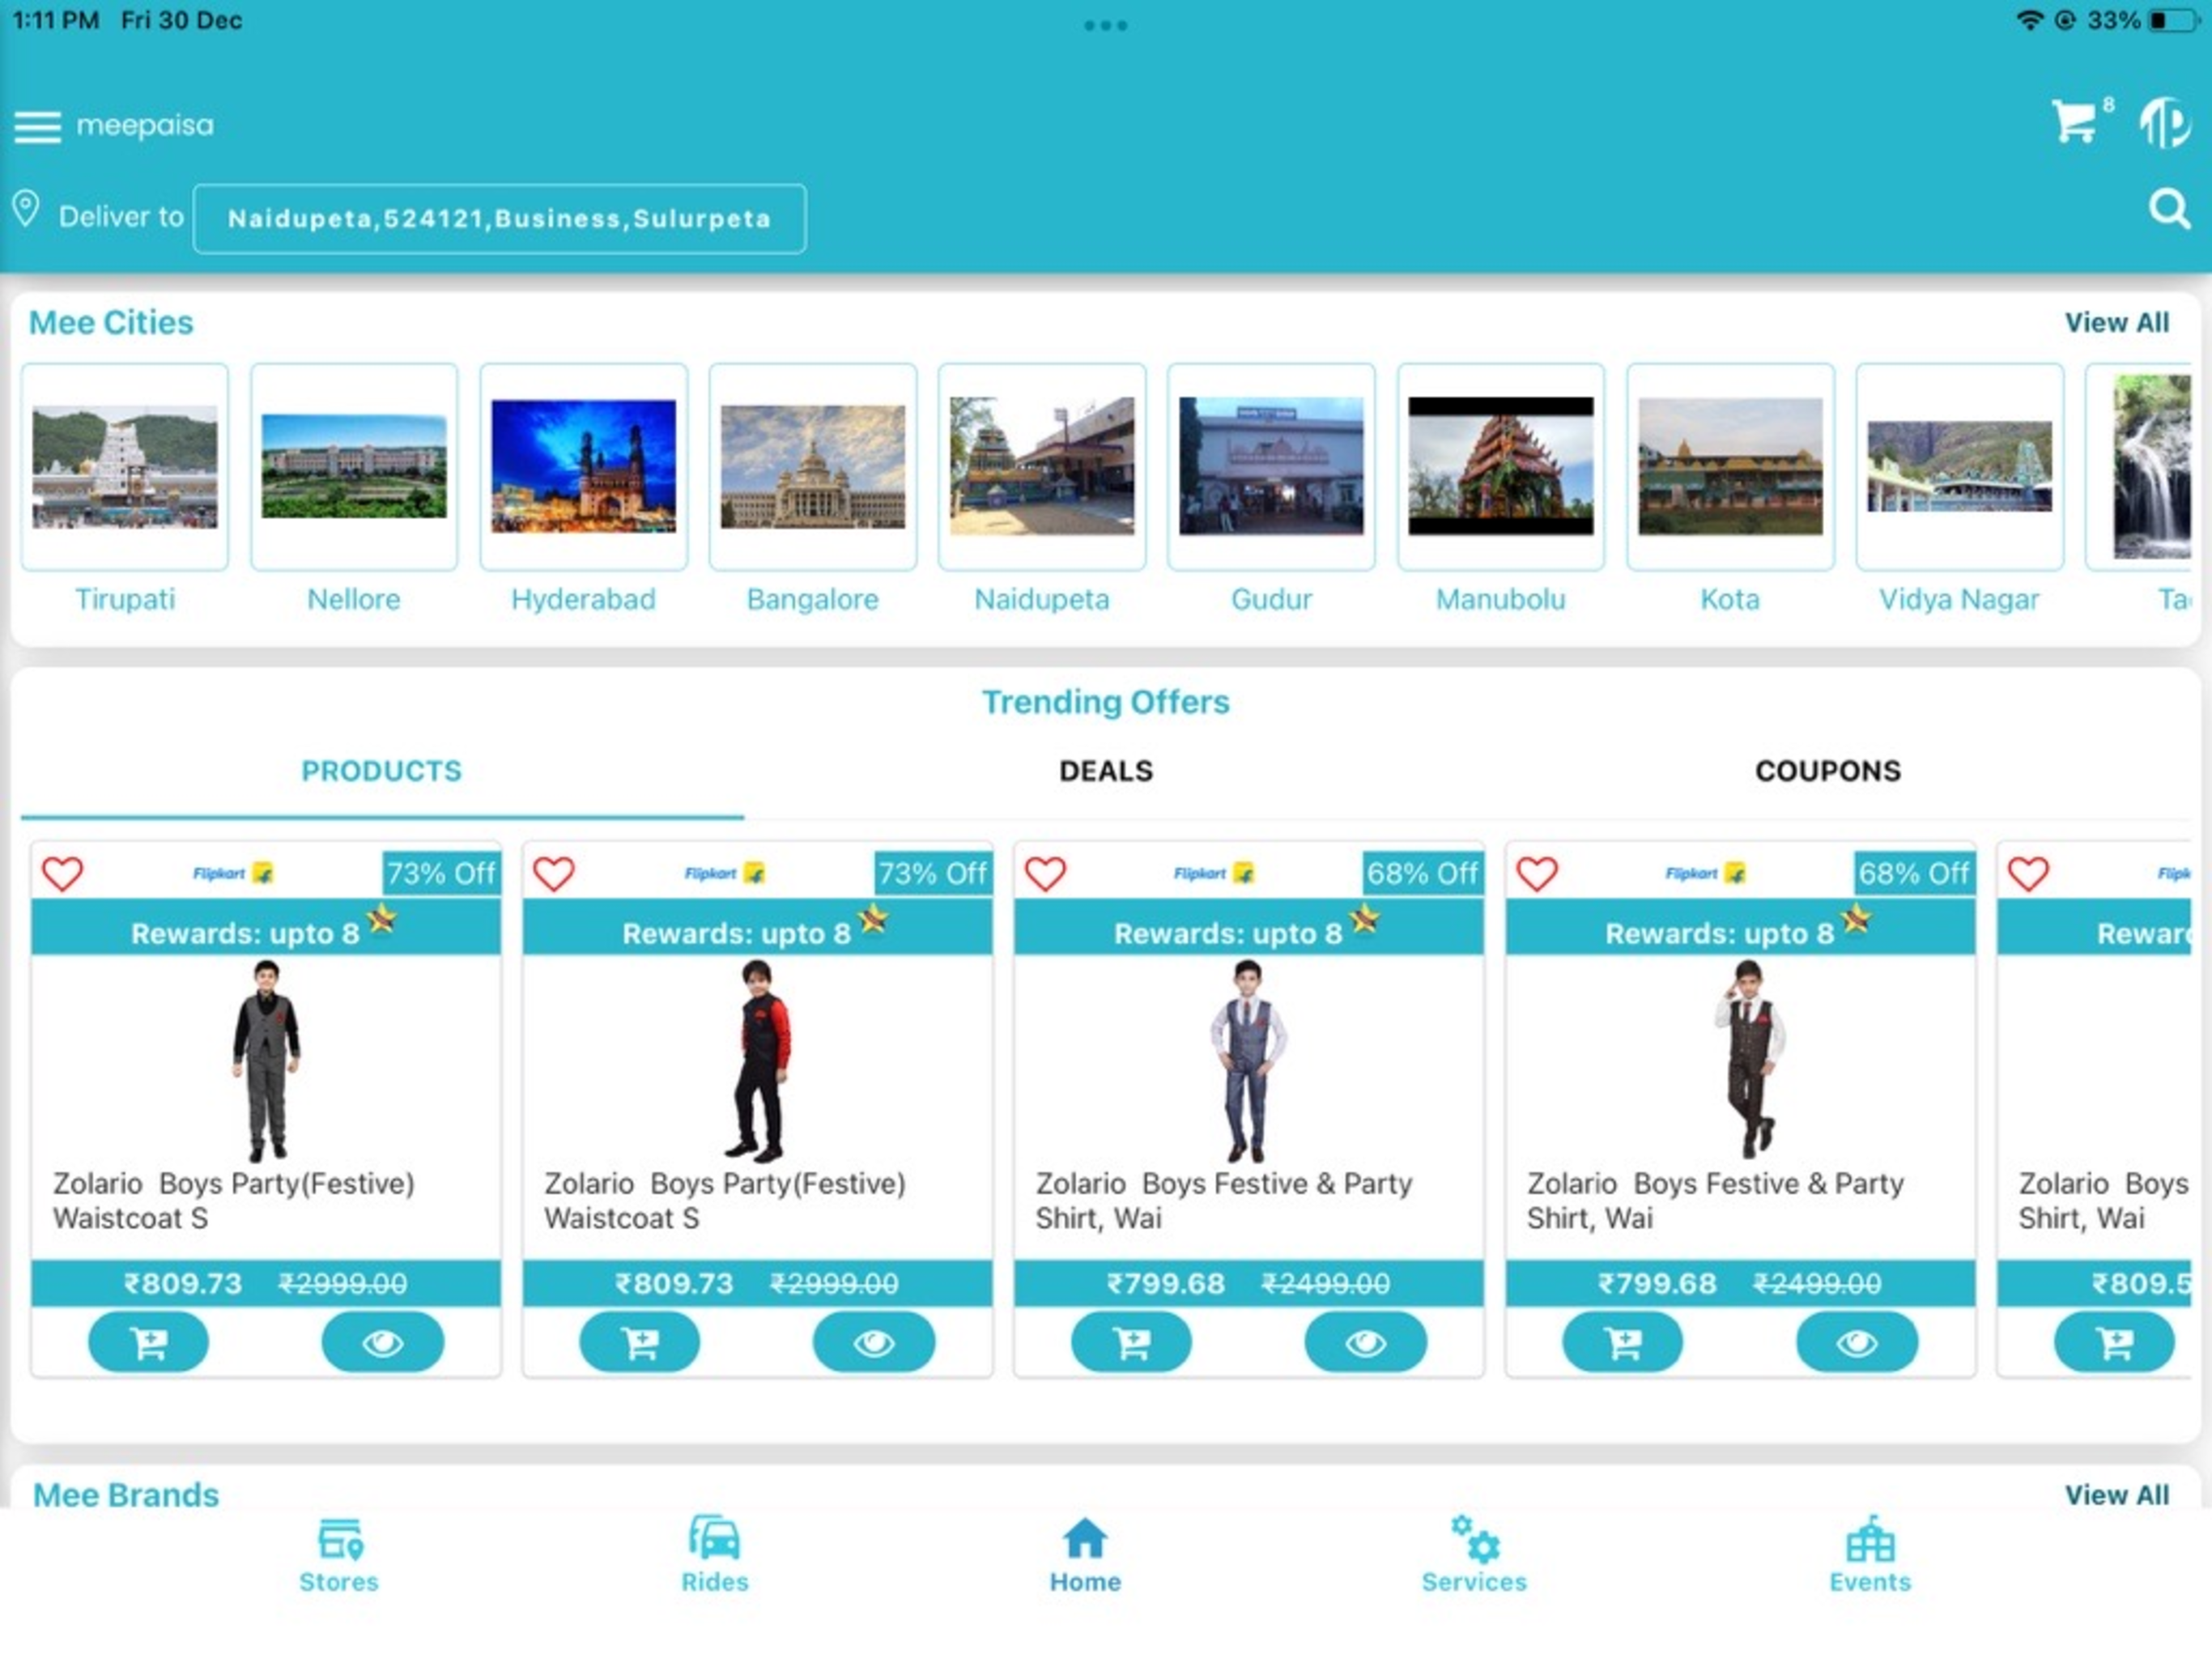The width and height of the screenshot is (2212, 1658).
Task: Favorite the second 73% Off waistcoat product
Action: coord(553,874)
